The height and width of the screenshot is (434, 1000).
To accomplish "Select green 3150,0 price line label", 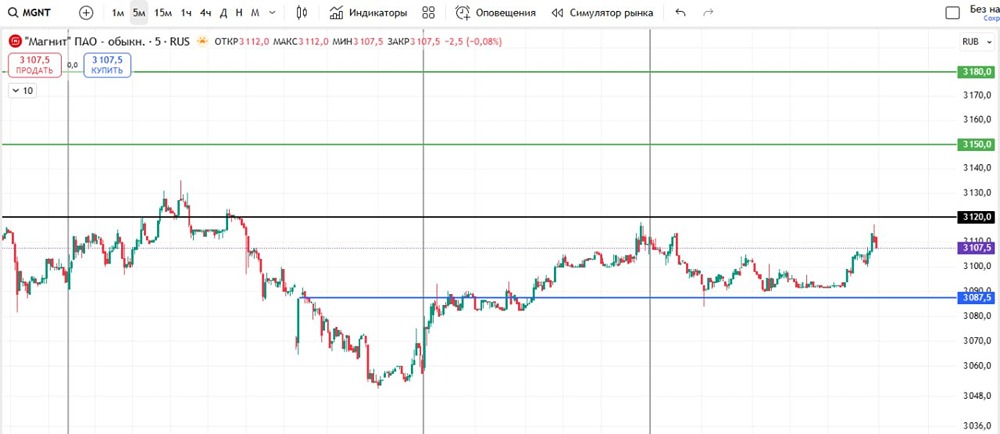I will (977, 144).
